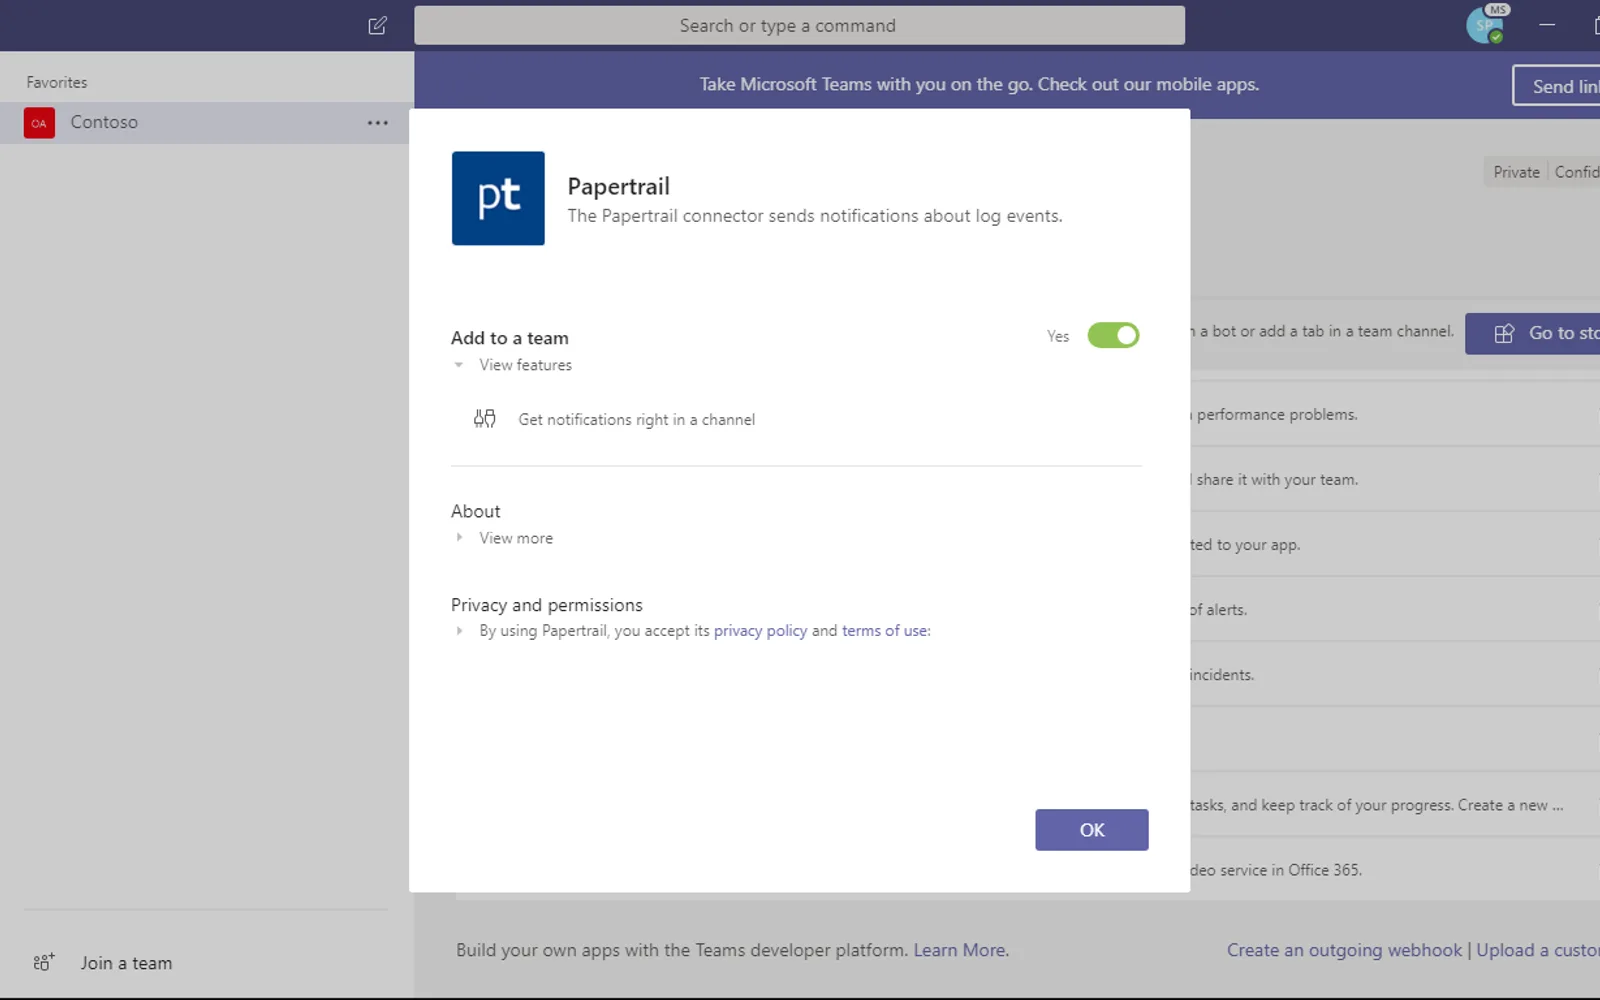The image size is (1600, 1000).
Task: Minimize the Teams window
Action: tap(1547, 24)
